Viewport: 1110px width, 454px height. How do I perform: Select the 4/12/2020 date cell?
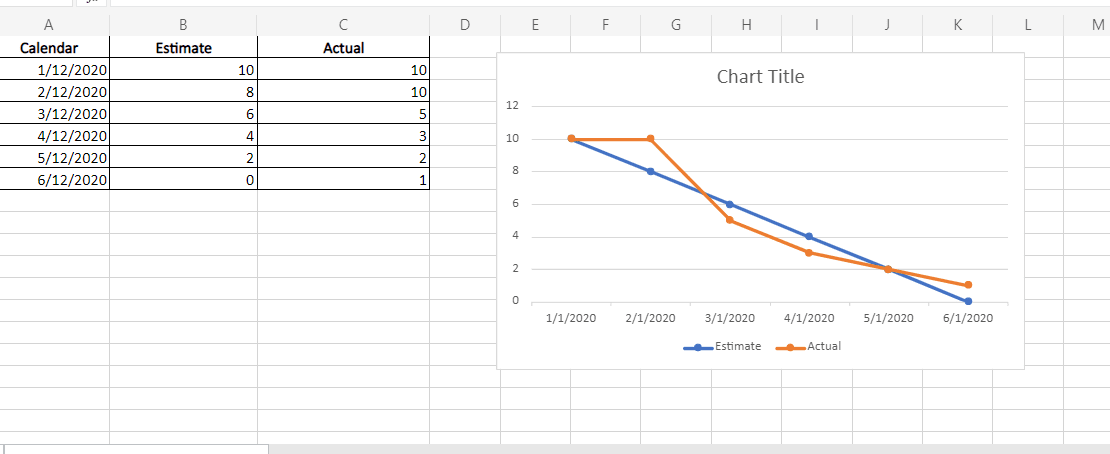55,135
